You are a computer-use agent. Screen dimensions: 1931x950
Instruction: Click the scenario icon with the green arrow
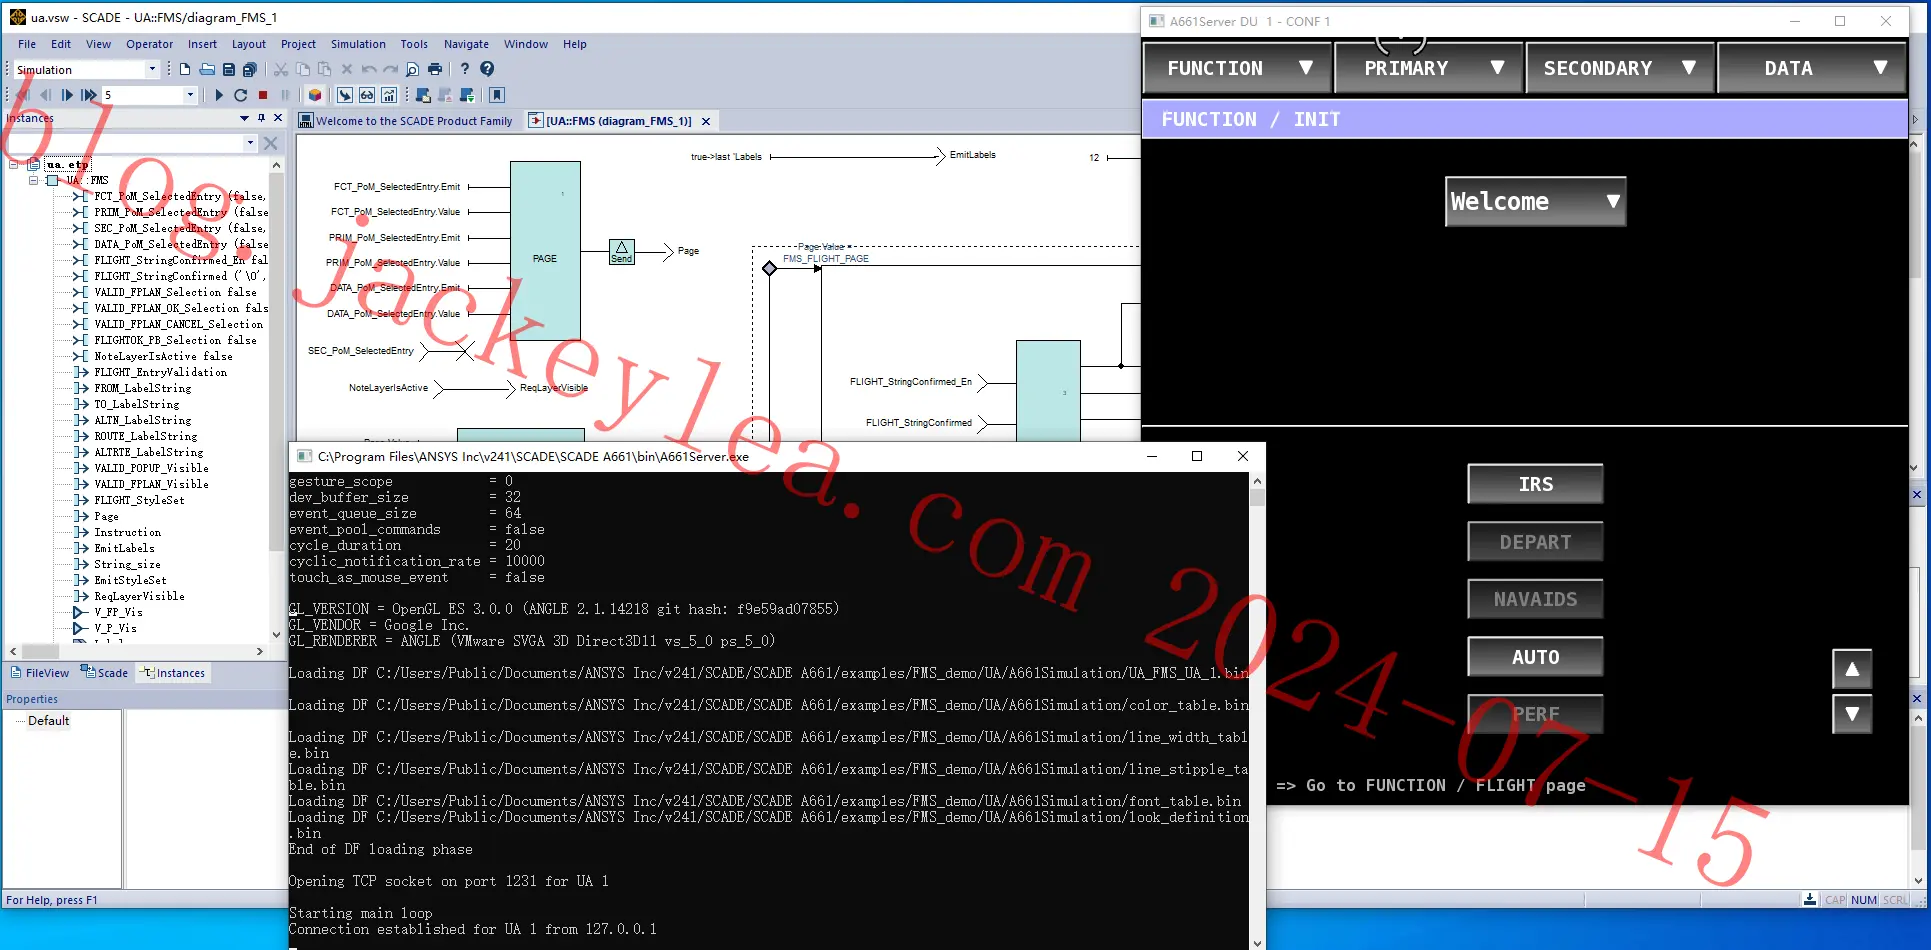(467, 95)
